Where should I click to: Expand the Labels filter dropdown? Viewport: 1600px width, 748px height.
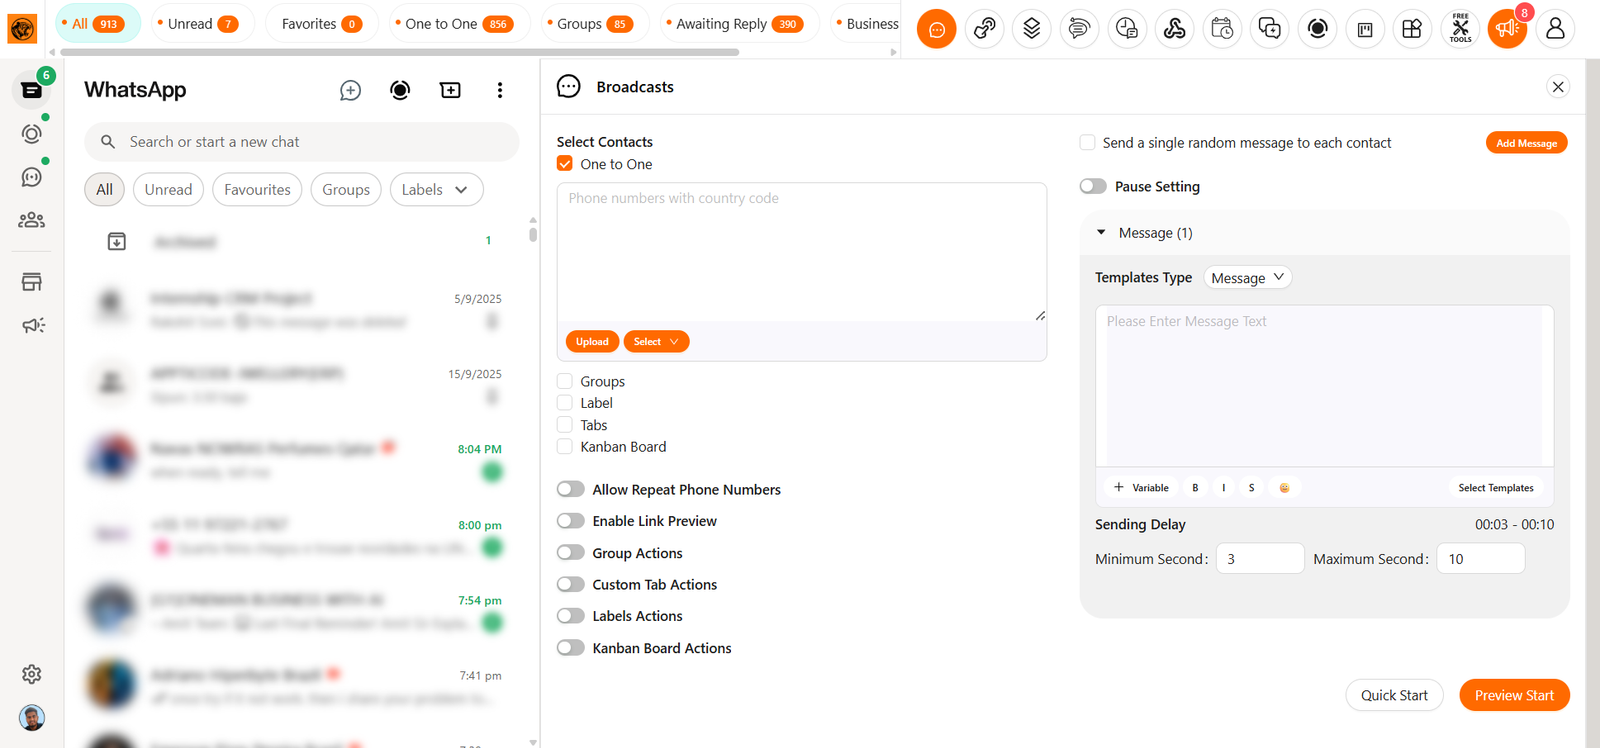pyautogui.click(x=435, y=190)
